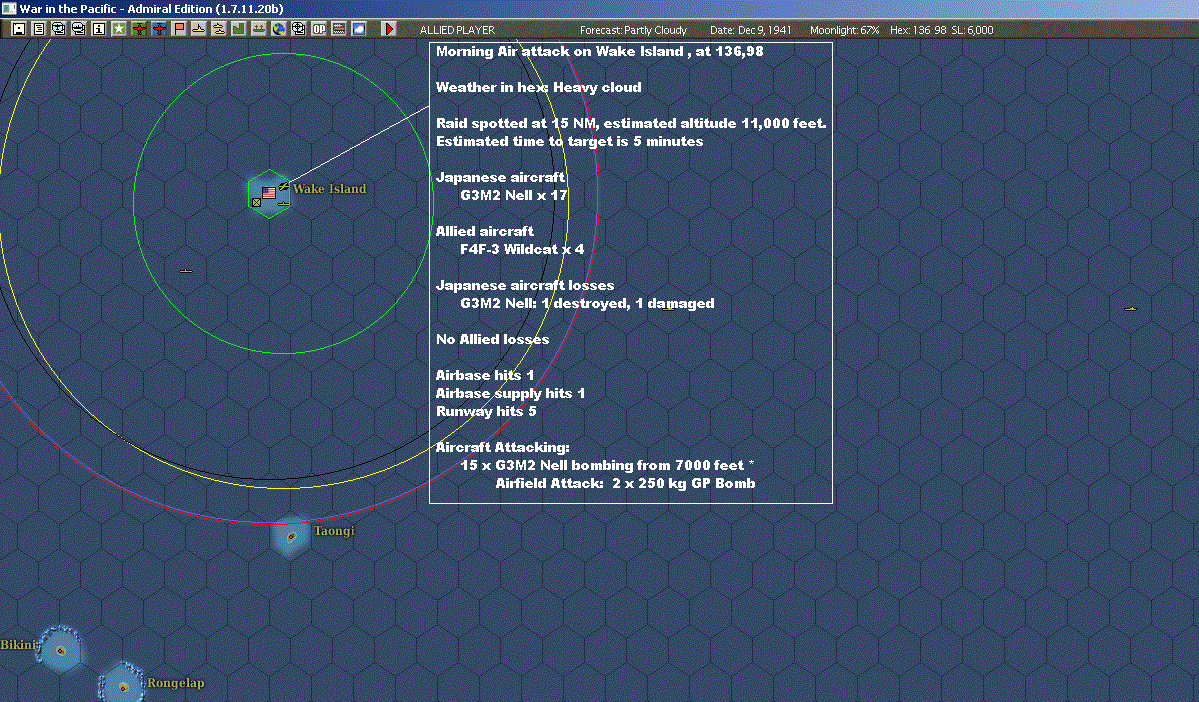Click the crosshair target toolbar icon

pyautogui.click(x=298, y=29)
